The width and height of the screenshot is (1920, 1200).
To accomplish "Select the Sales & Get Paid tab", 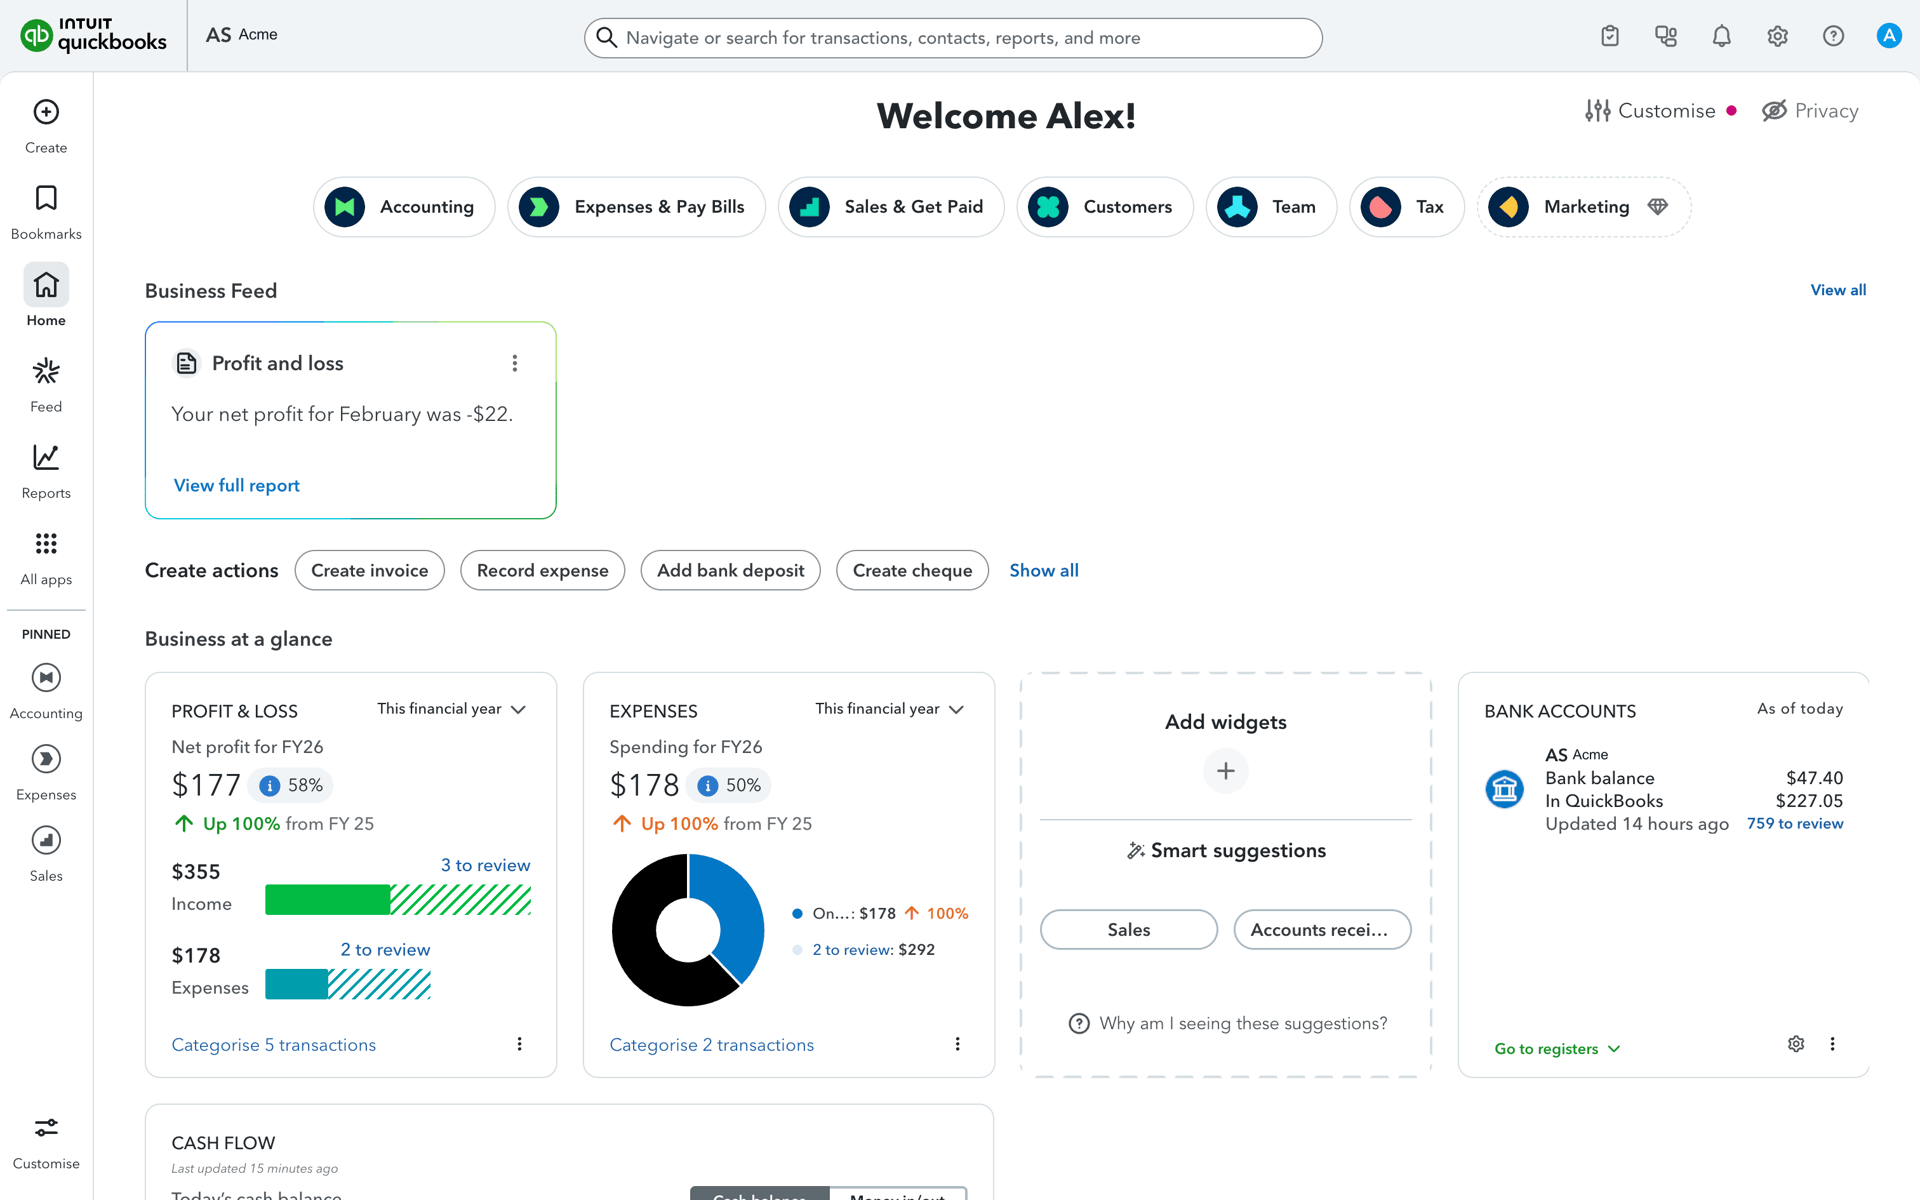I will (x=891, y=207).
